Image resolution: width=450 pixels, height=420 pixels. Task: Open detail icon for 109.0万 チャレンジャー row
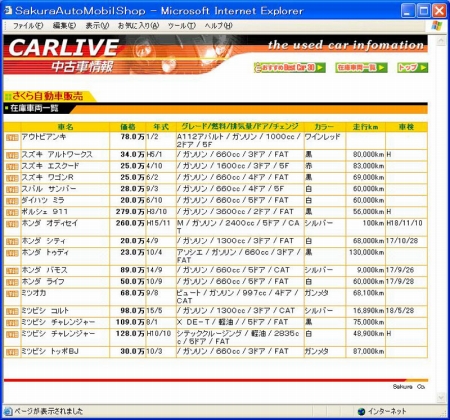click(12, 323)
